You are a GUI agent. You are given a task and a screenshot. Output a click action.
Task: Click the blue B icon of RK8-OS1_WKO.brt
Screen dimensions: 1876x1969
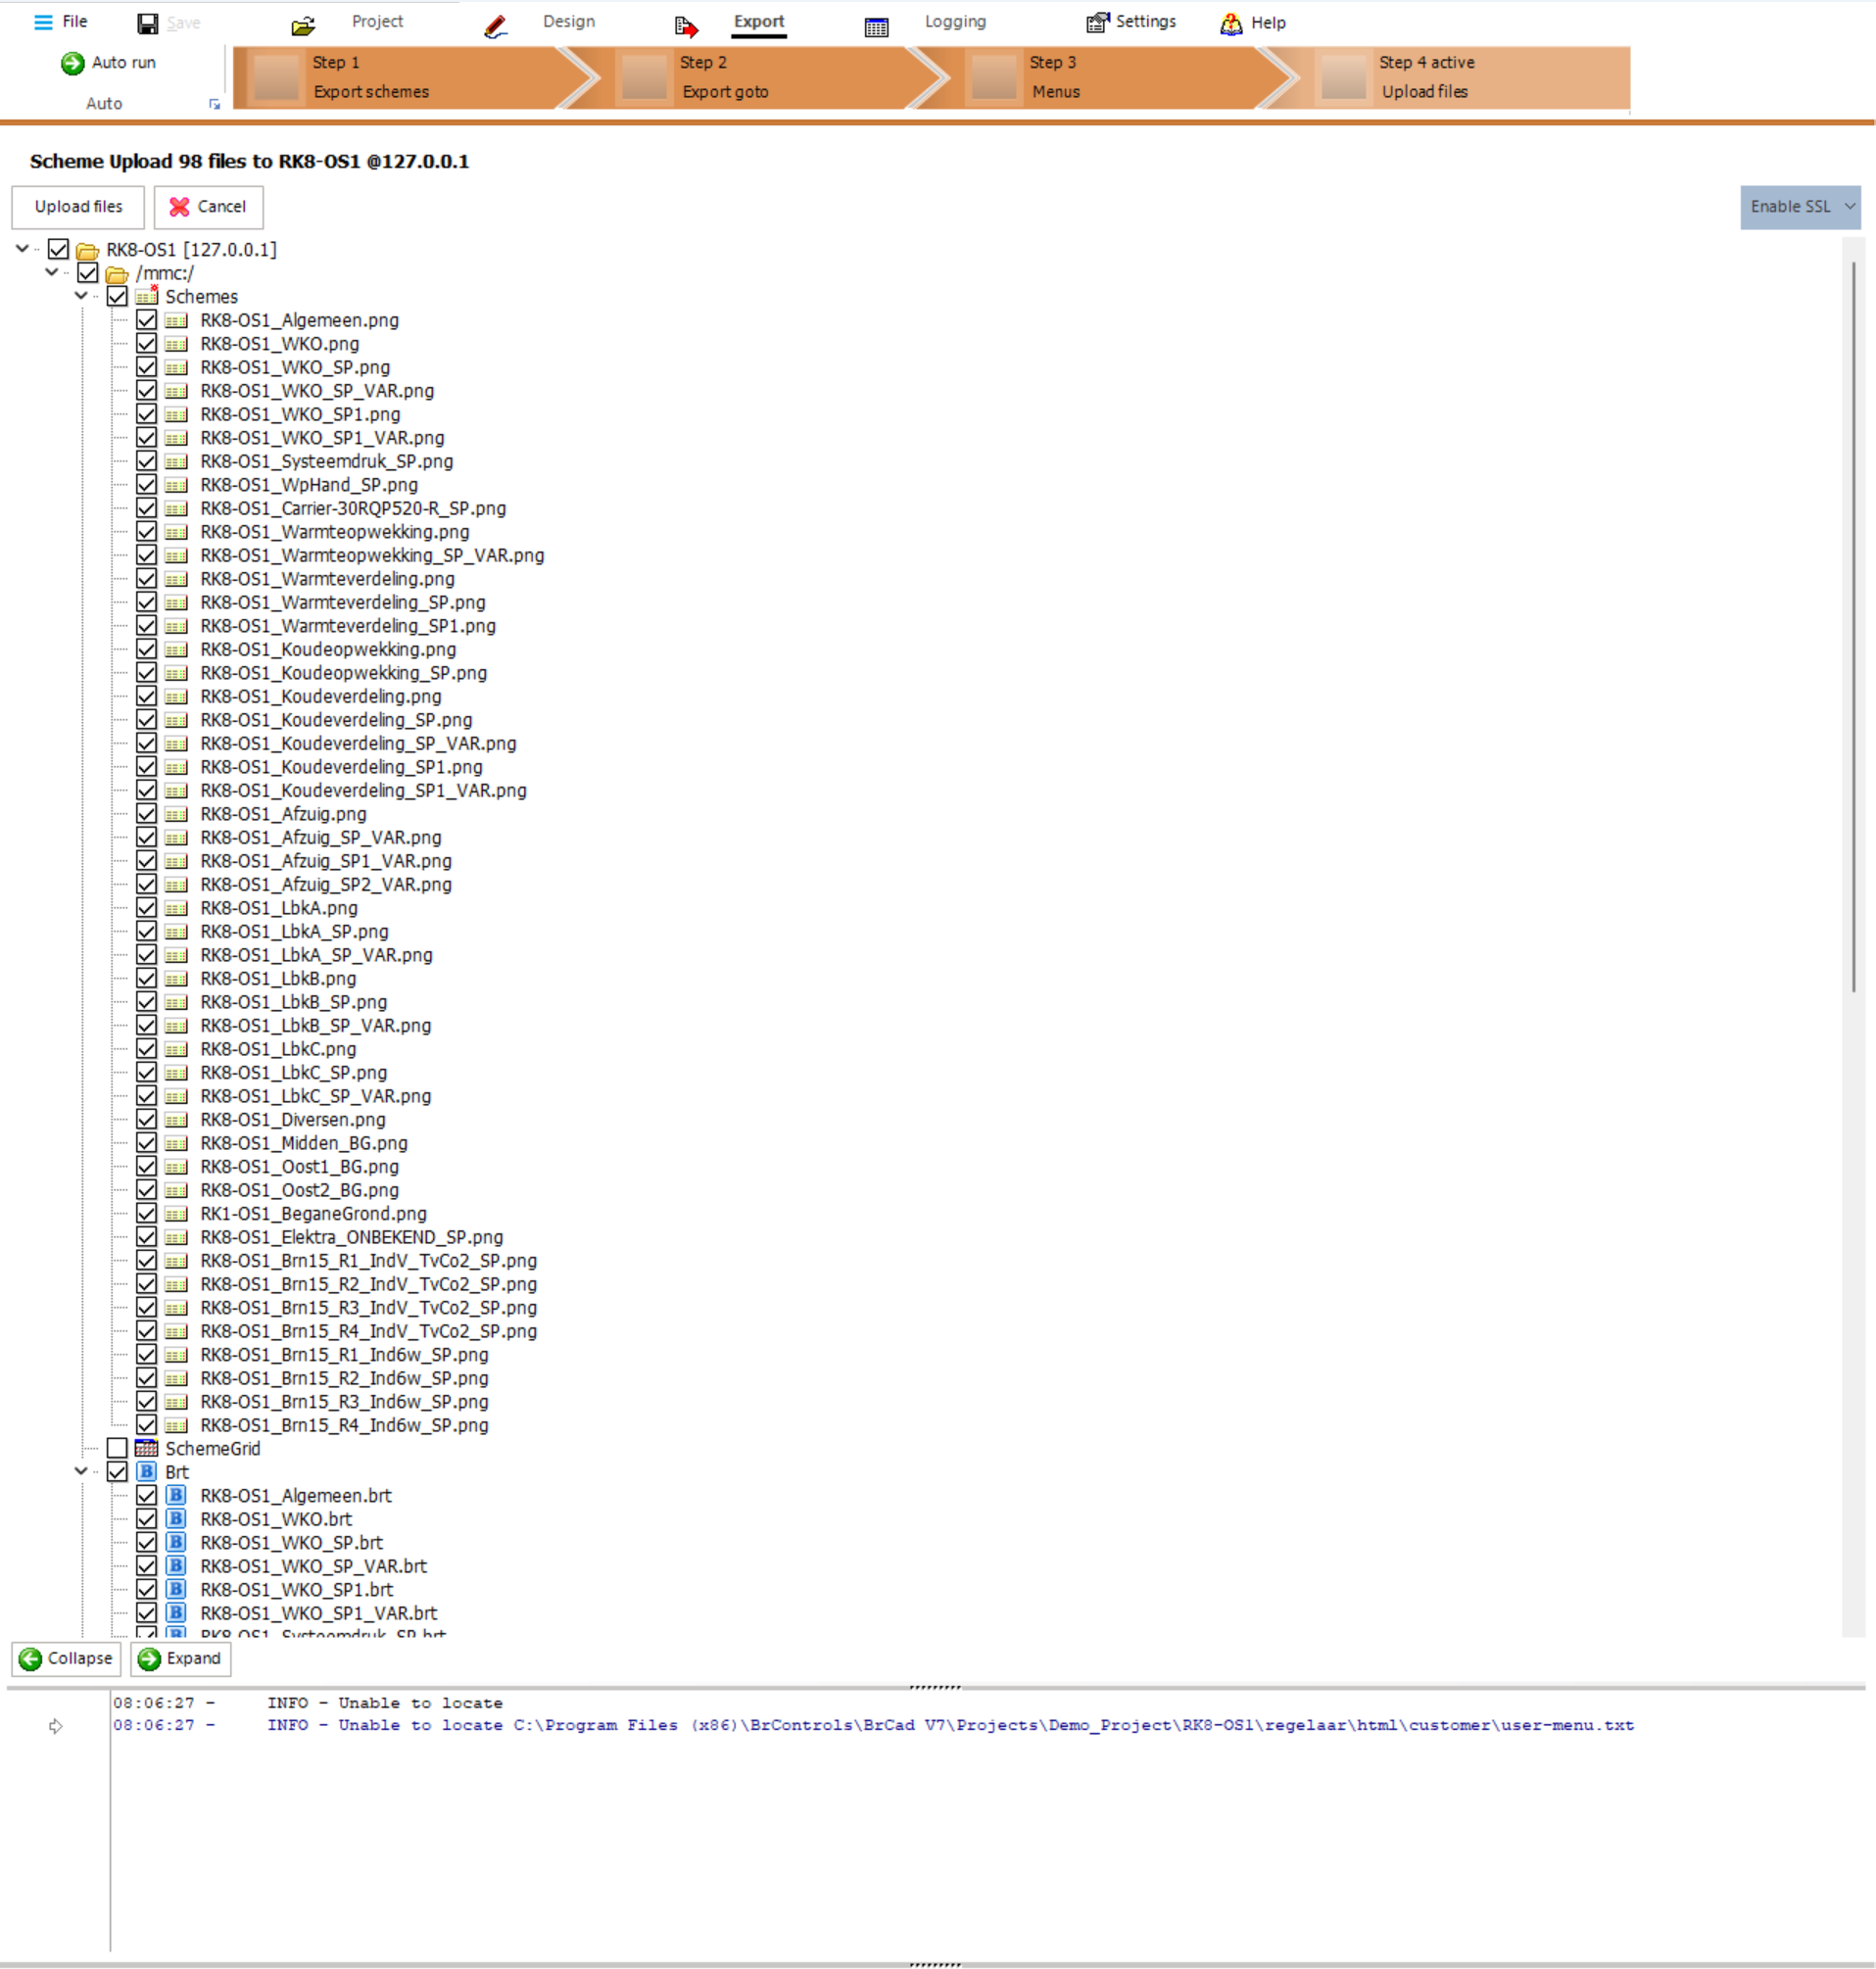point(176,1518)
